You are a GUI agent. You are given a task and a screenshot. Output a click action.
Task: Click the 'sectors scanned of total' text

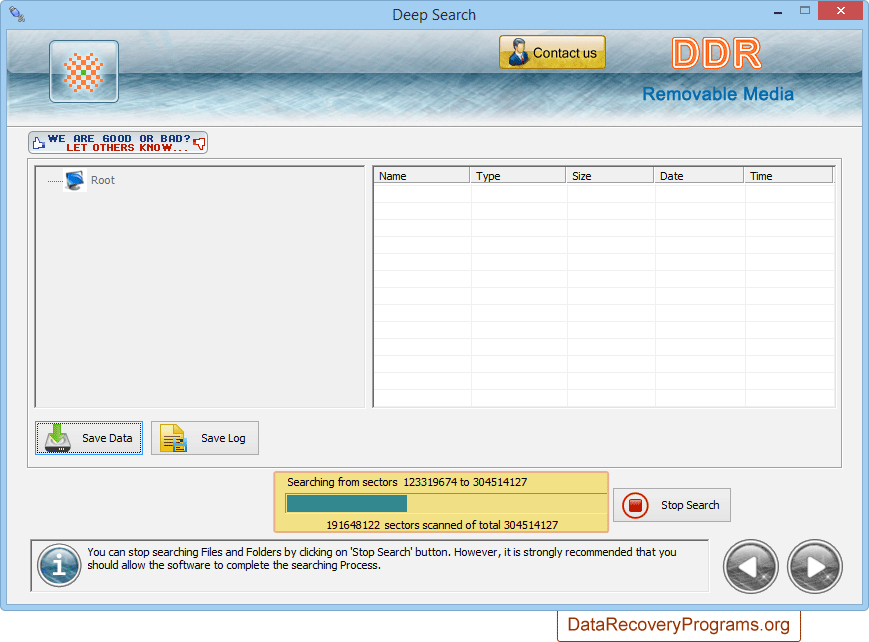point(442,525)
